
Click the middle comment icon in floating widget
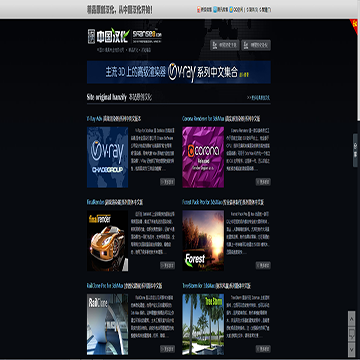[351, 334]
